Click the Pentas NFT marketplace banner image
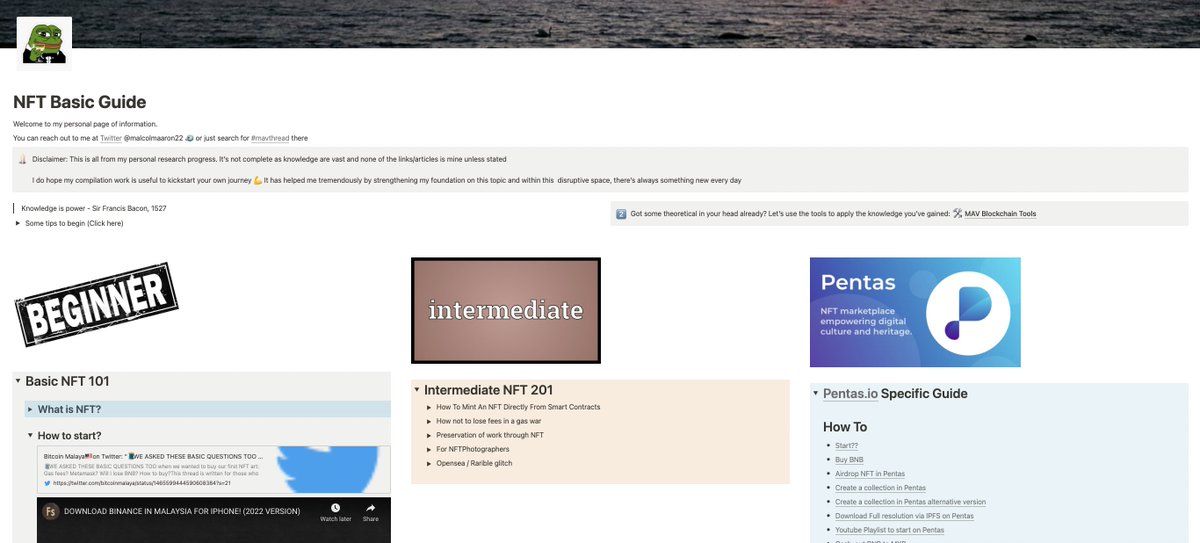The image size is (1200, 543). pyautogui.click(x=915, y=312)
